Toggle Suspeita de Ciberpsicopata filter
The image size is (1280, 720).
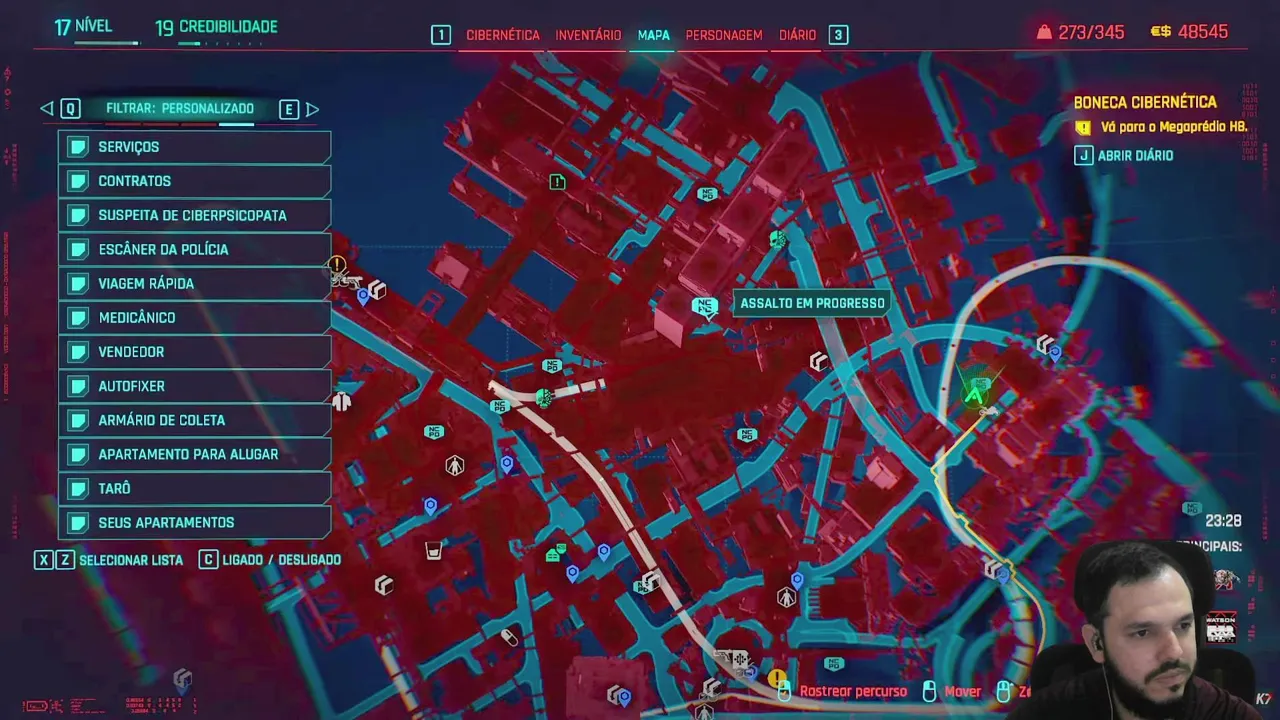pos(194,215)
